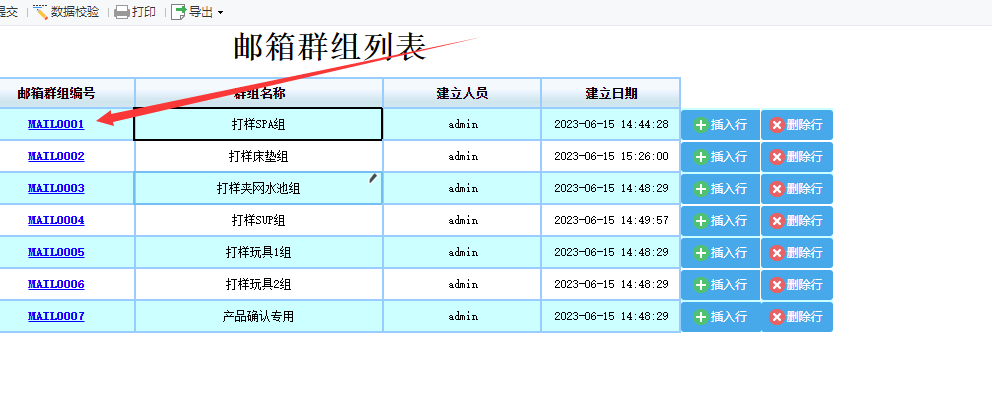Click pencil edit icon in 打样夹网水池组 cell
Viewport: 992px width, 397px height.
[373, 178]
